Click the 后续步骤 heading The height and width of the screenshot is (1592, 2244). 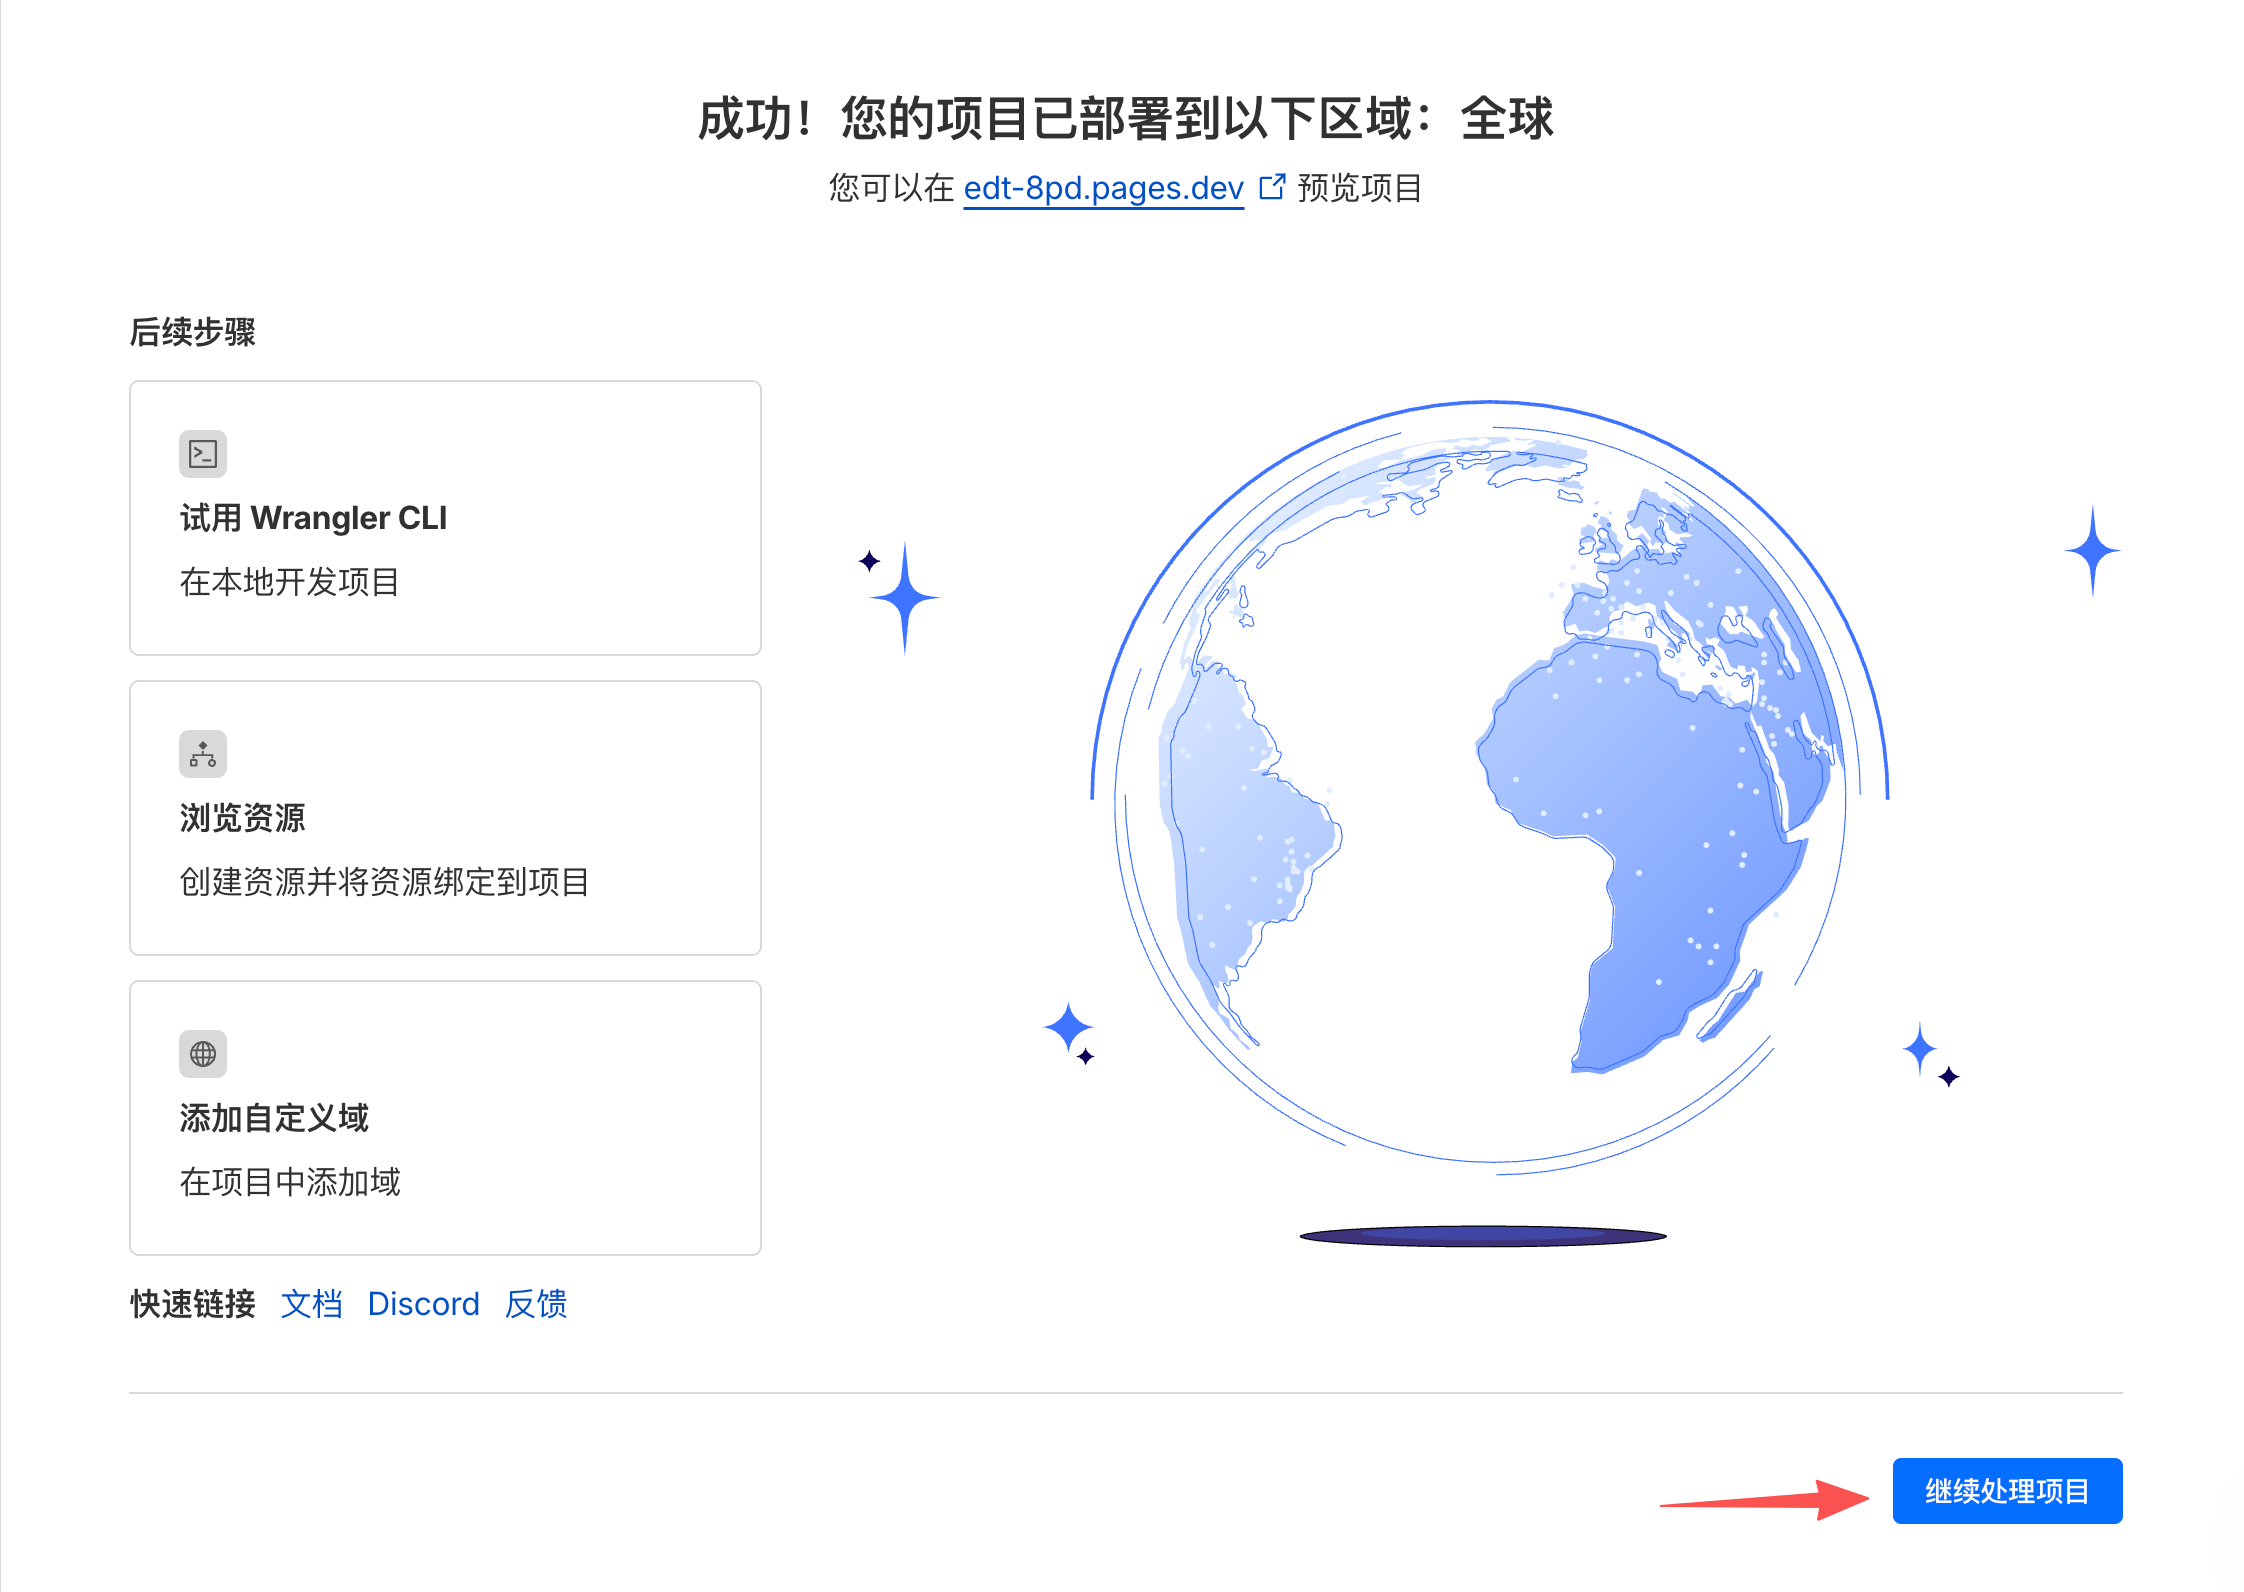click(x=193, y=332)
